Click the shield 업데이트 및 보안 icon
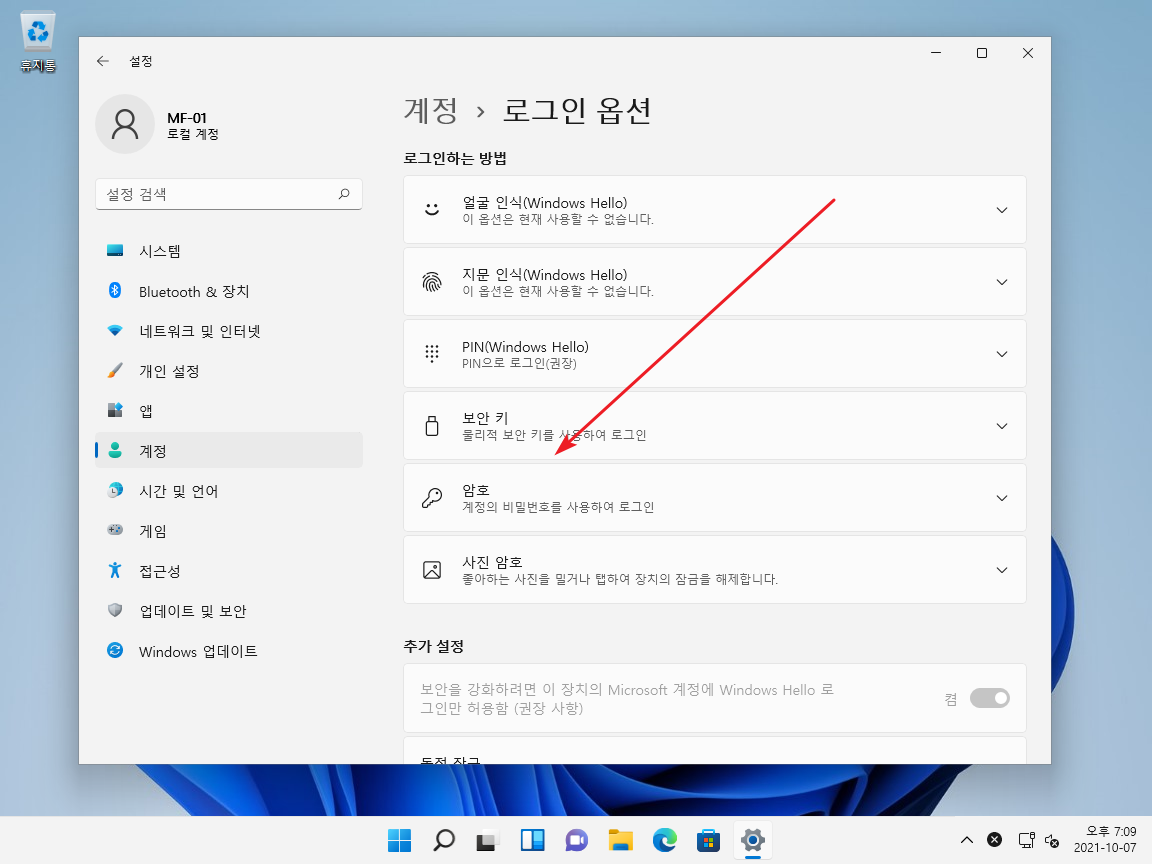The height and width of the screenshot is (864, 1152). pos(115,610)
